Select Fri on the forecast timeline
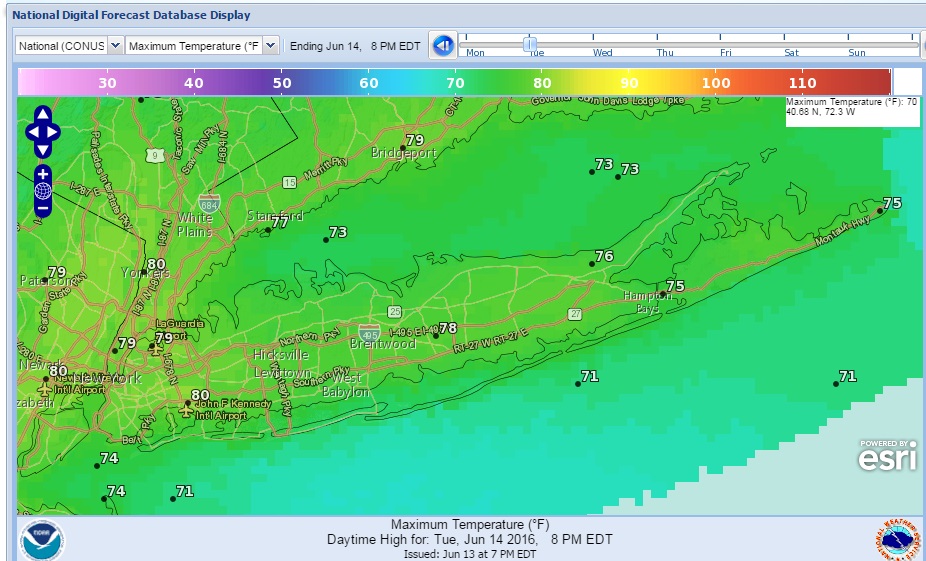This screenshot has height=561, width=926. point(726,52)
